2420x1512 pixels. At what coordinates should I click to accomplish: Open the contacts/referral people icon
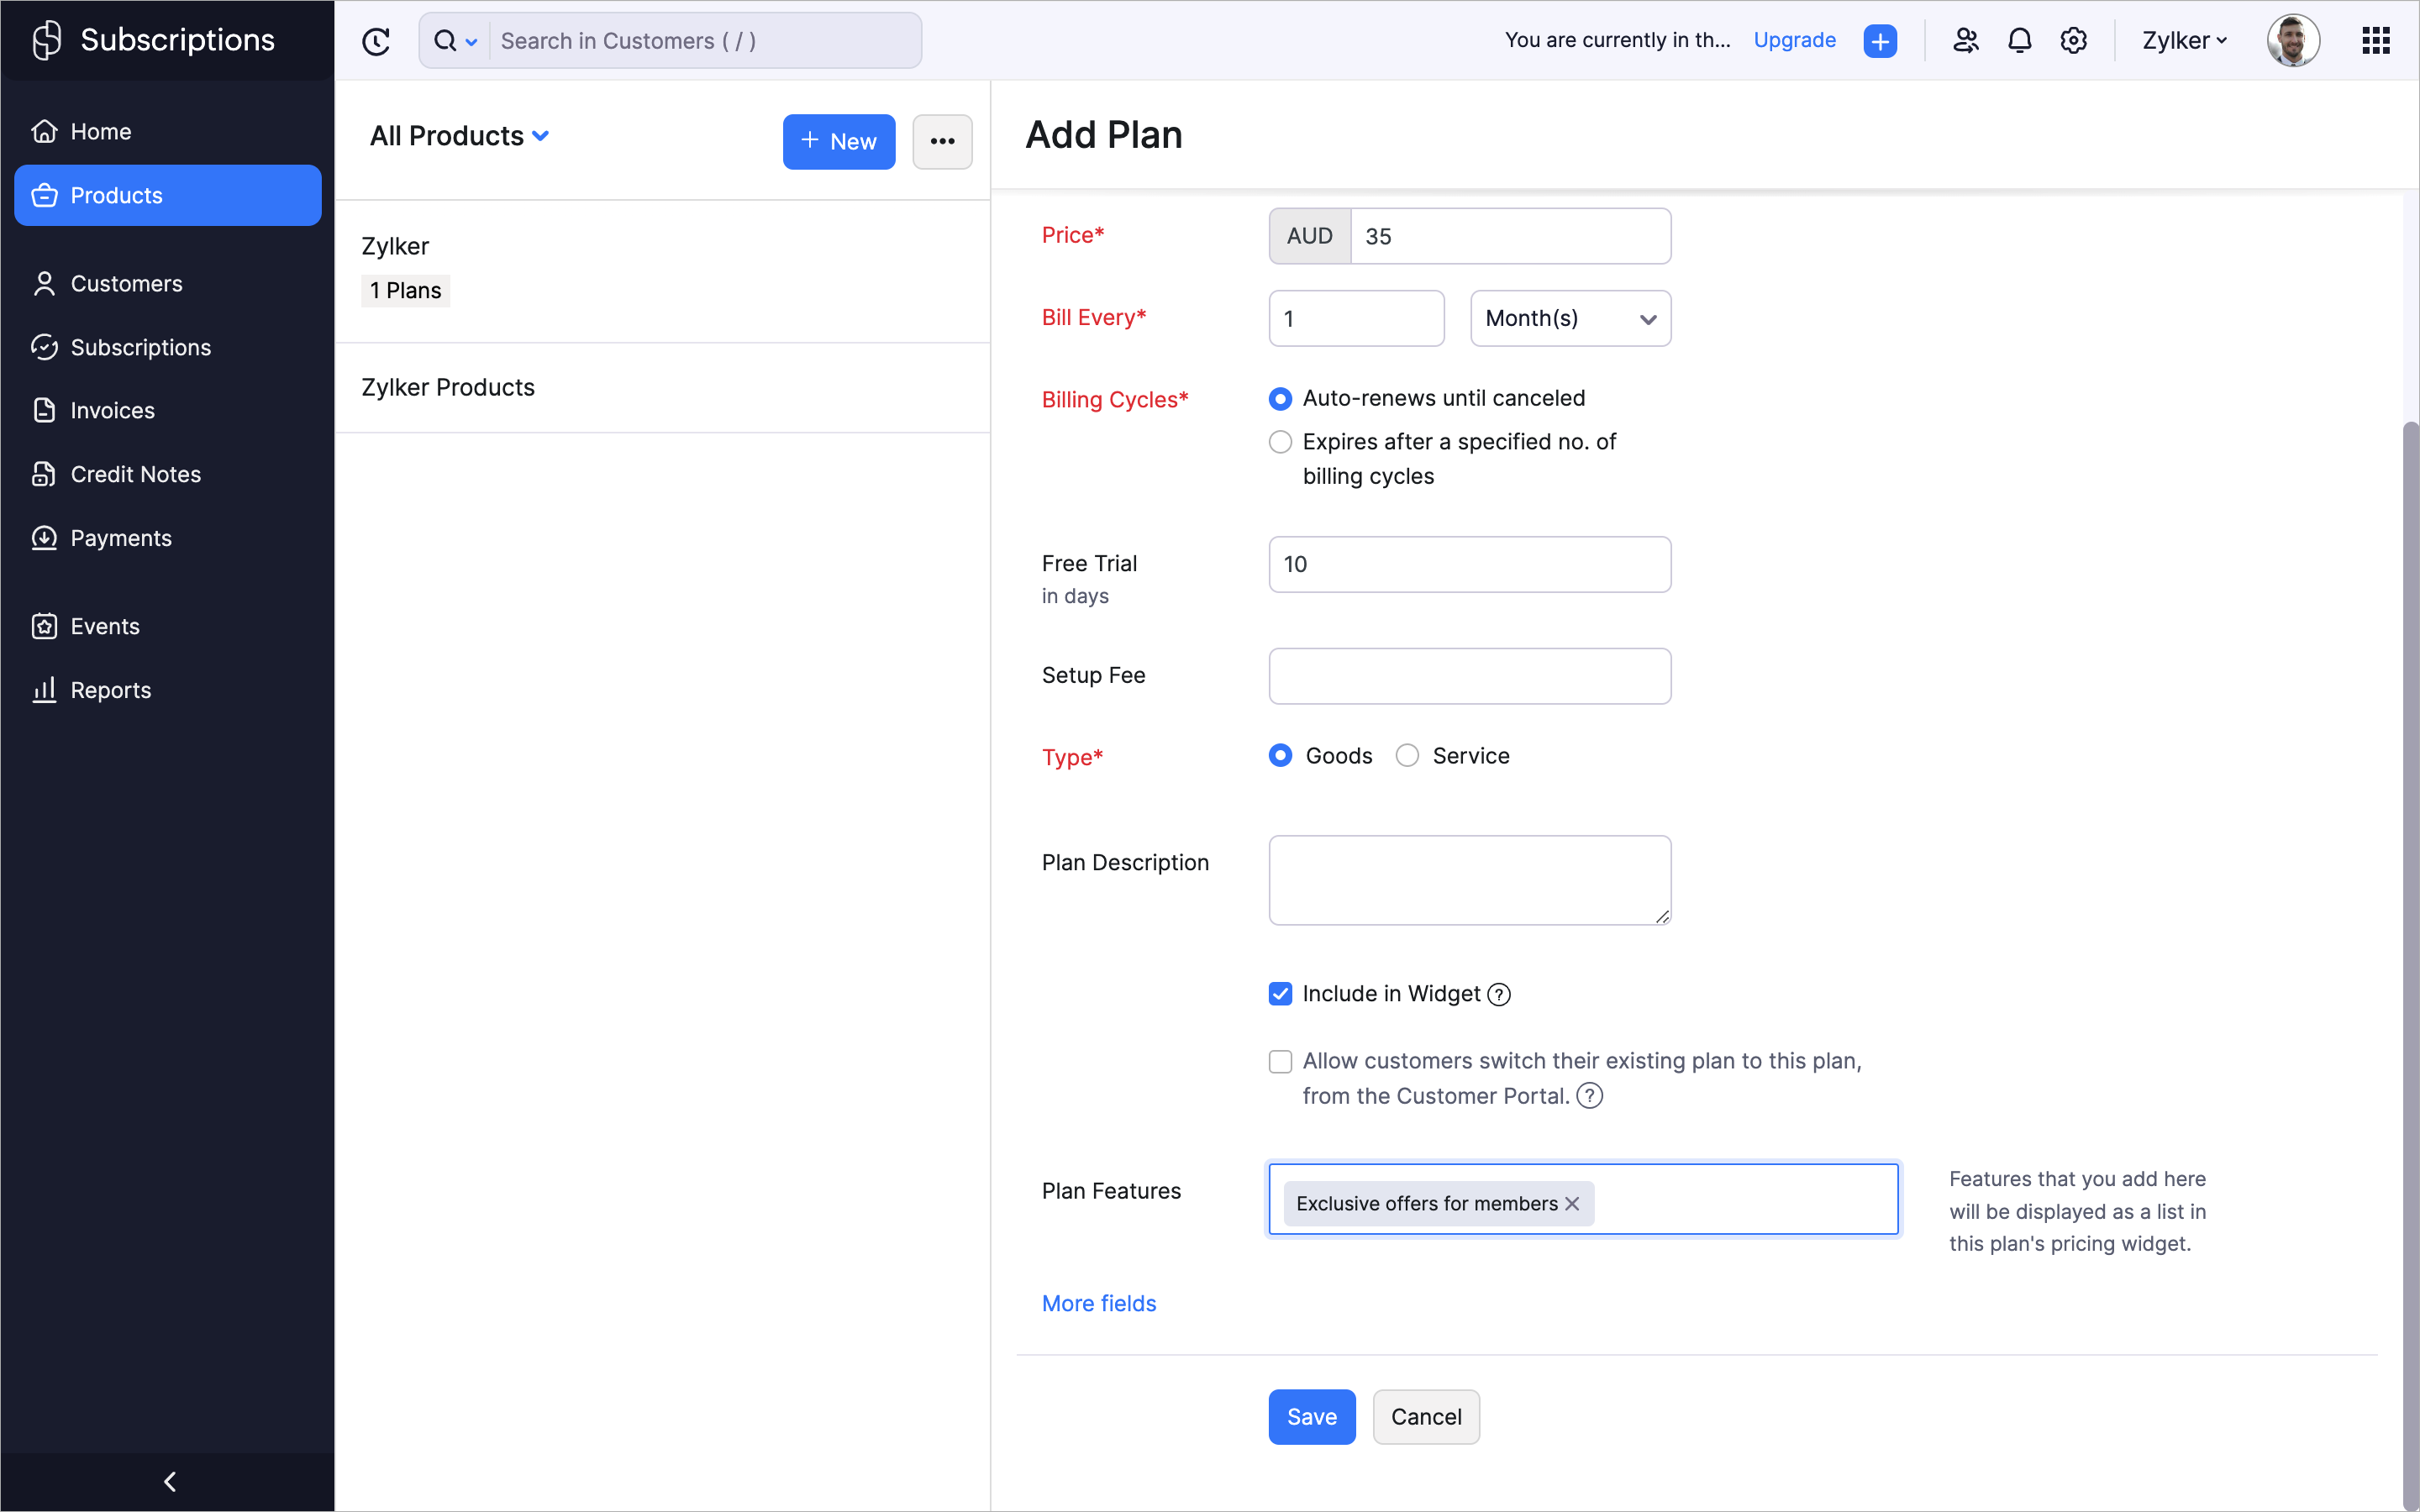click(x=1966, y=41)
